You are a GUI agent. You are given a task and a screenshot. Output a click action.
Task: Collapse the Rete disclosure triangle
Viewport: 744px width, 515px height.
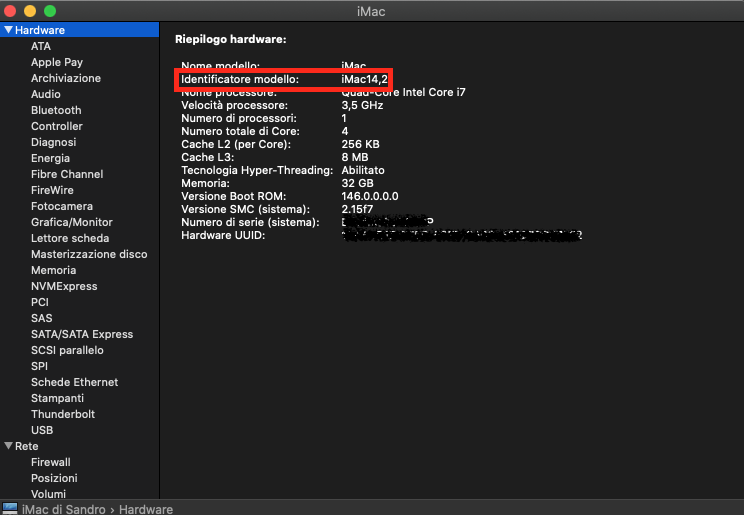tap(8, 446)
